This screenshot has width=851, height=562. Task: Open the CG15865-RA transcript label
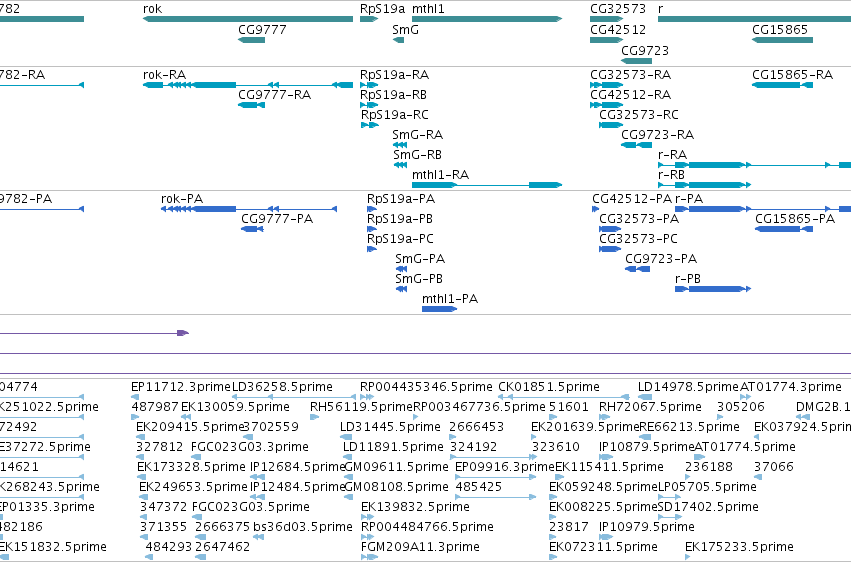tap(792, 74)
